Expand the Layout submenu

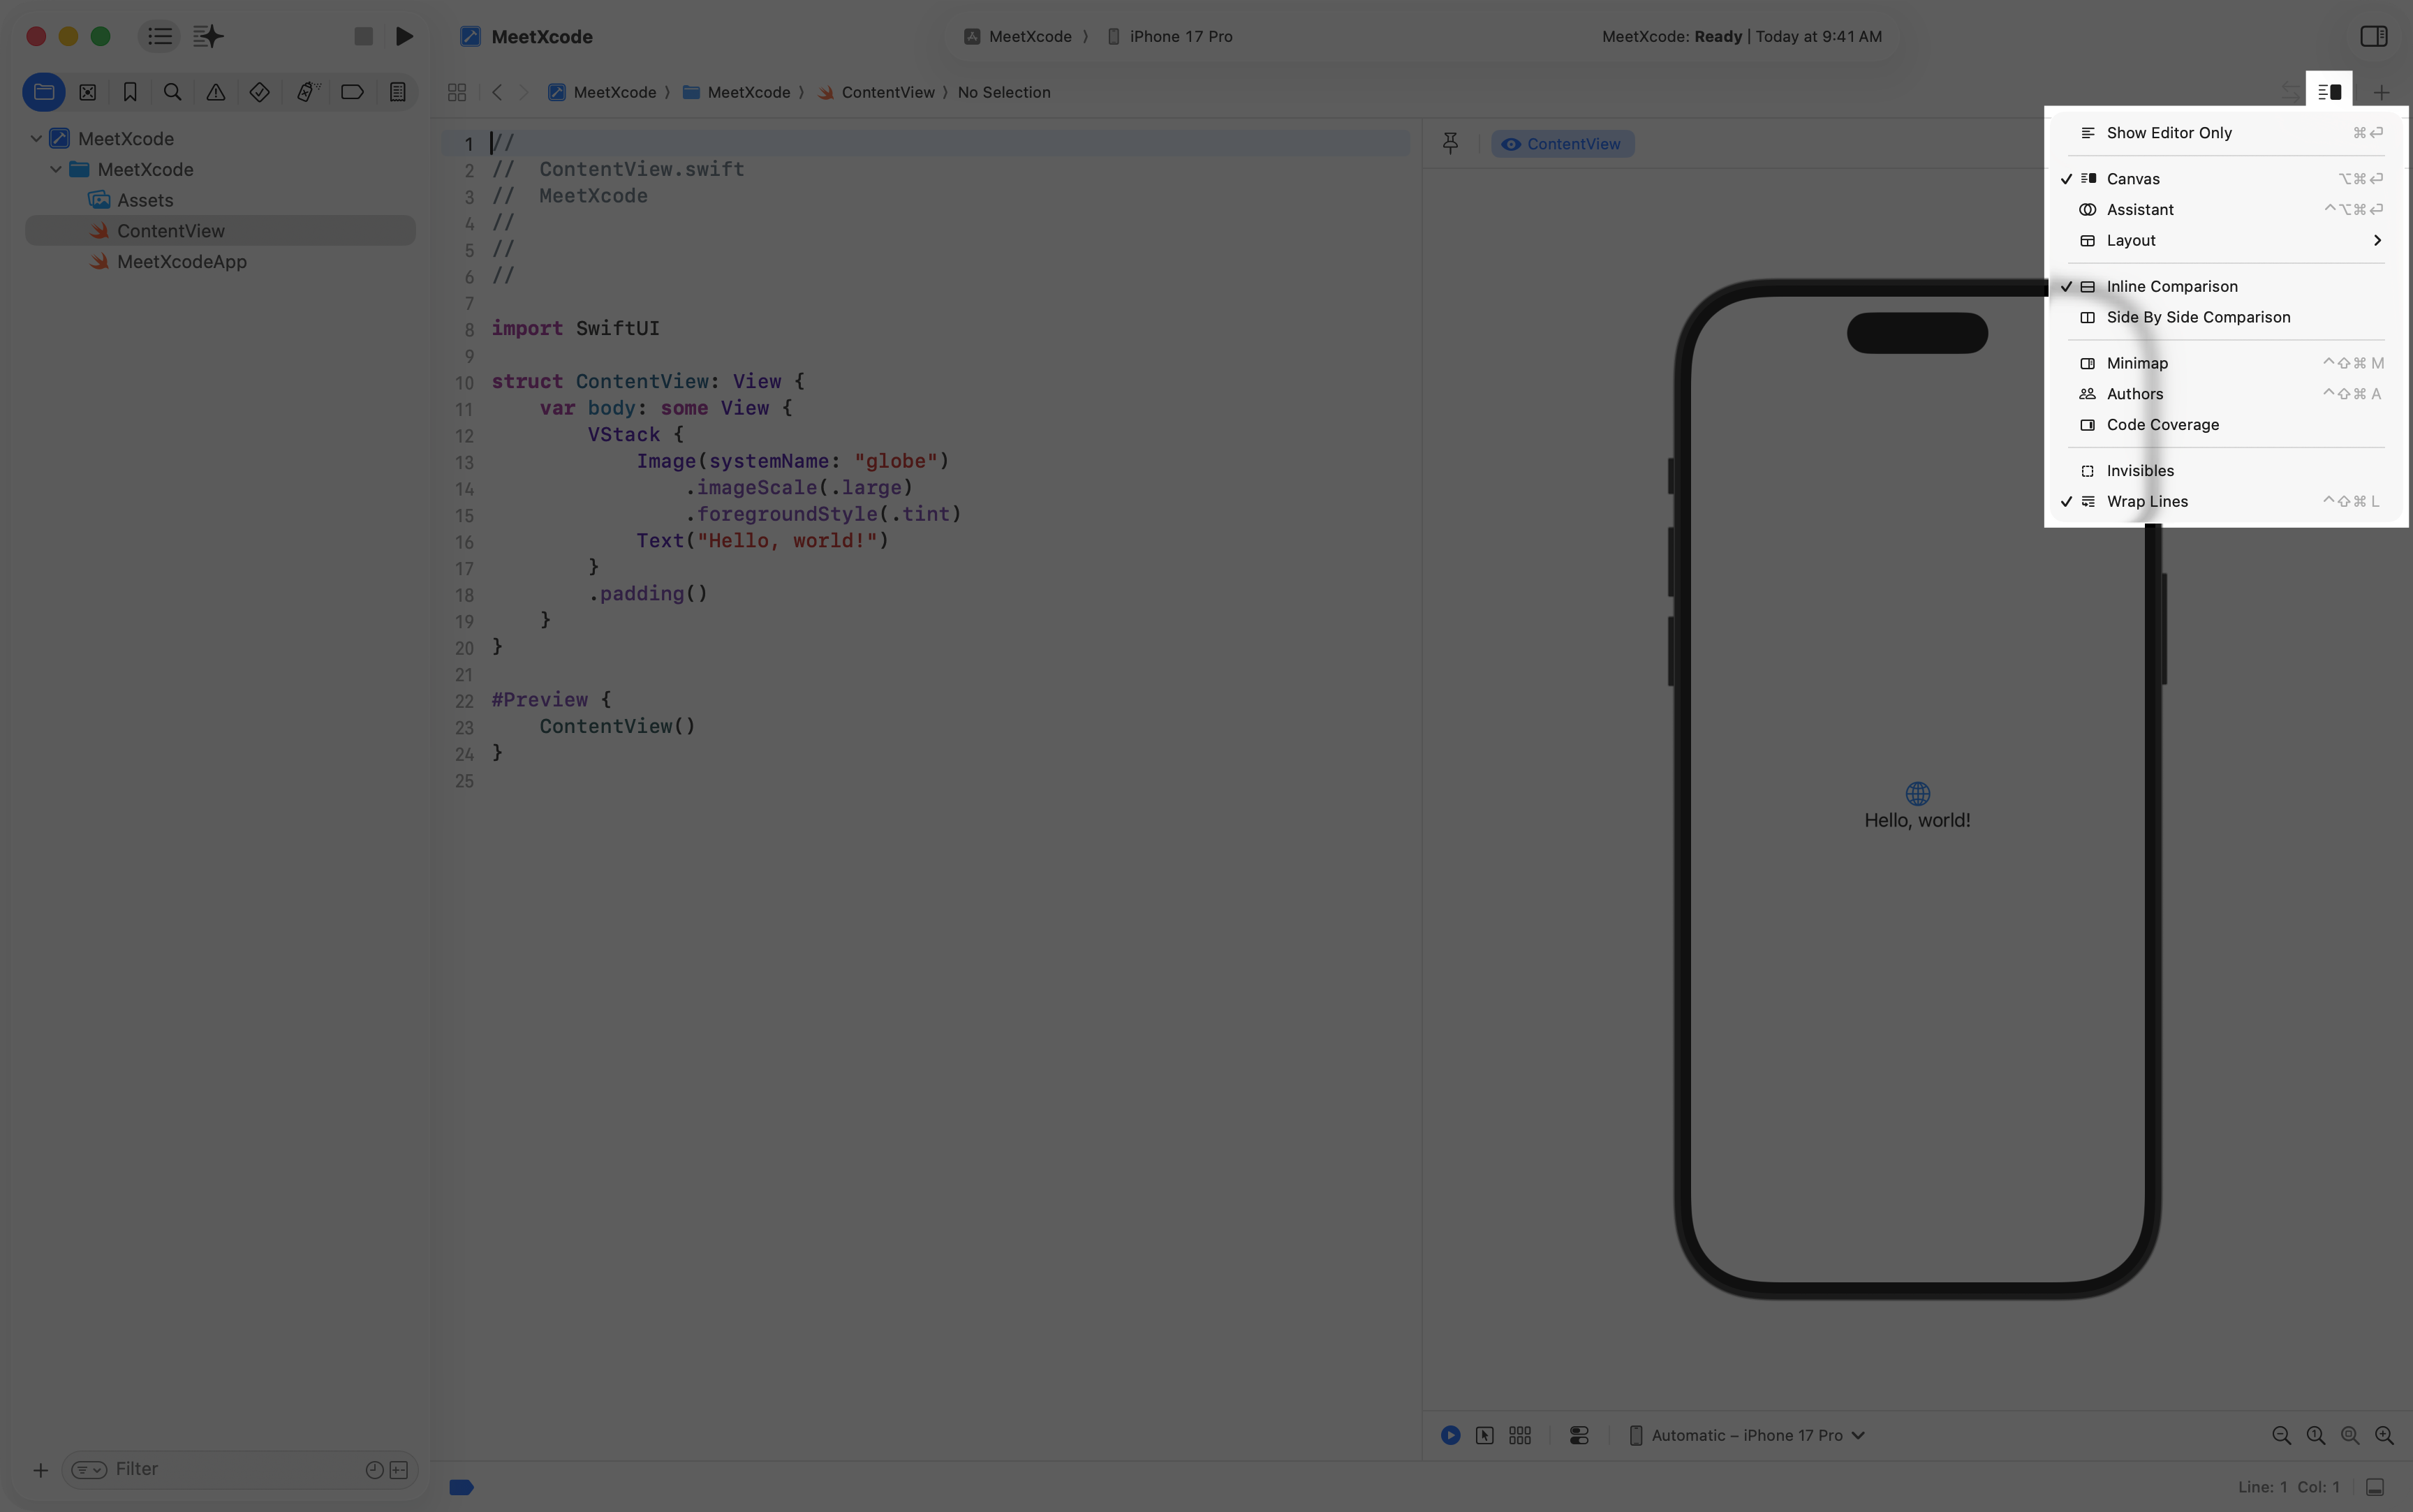tap(2130, 240)
